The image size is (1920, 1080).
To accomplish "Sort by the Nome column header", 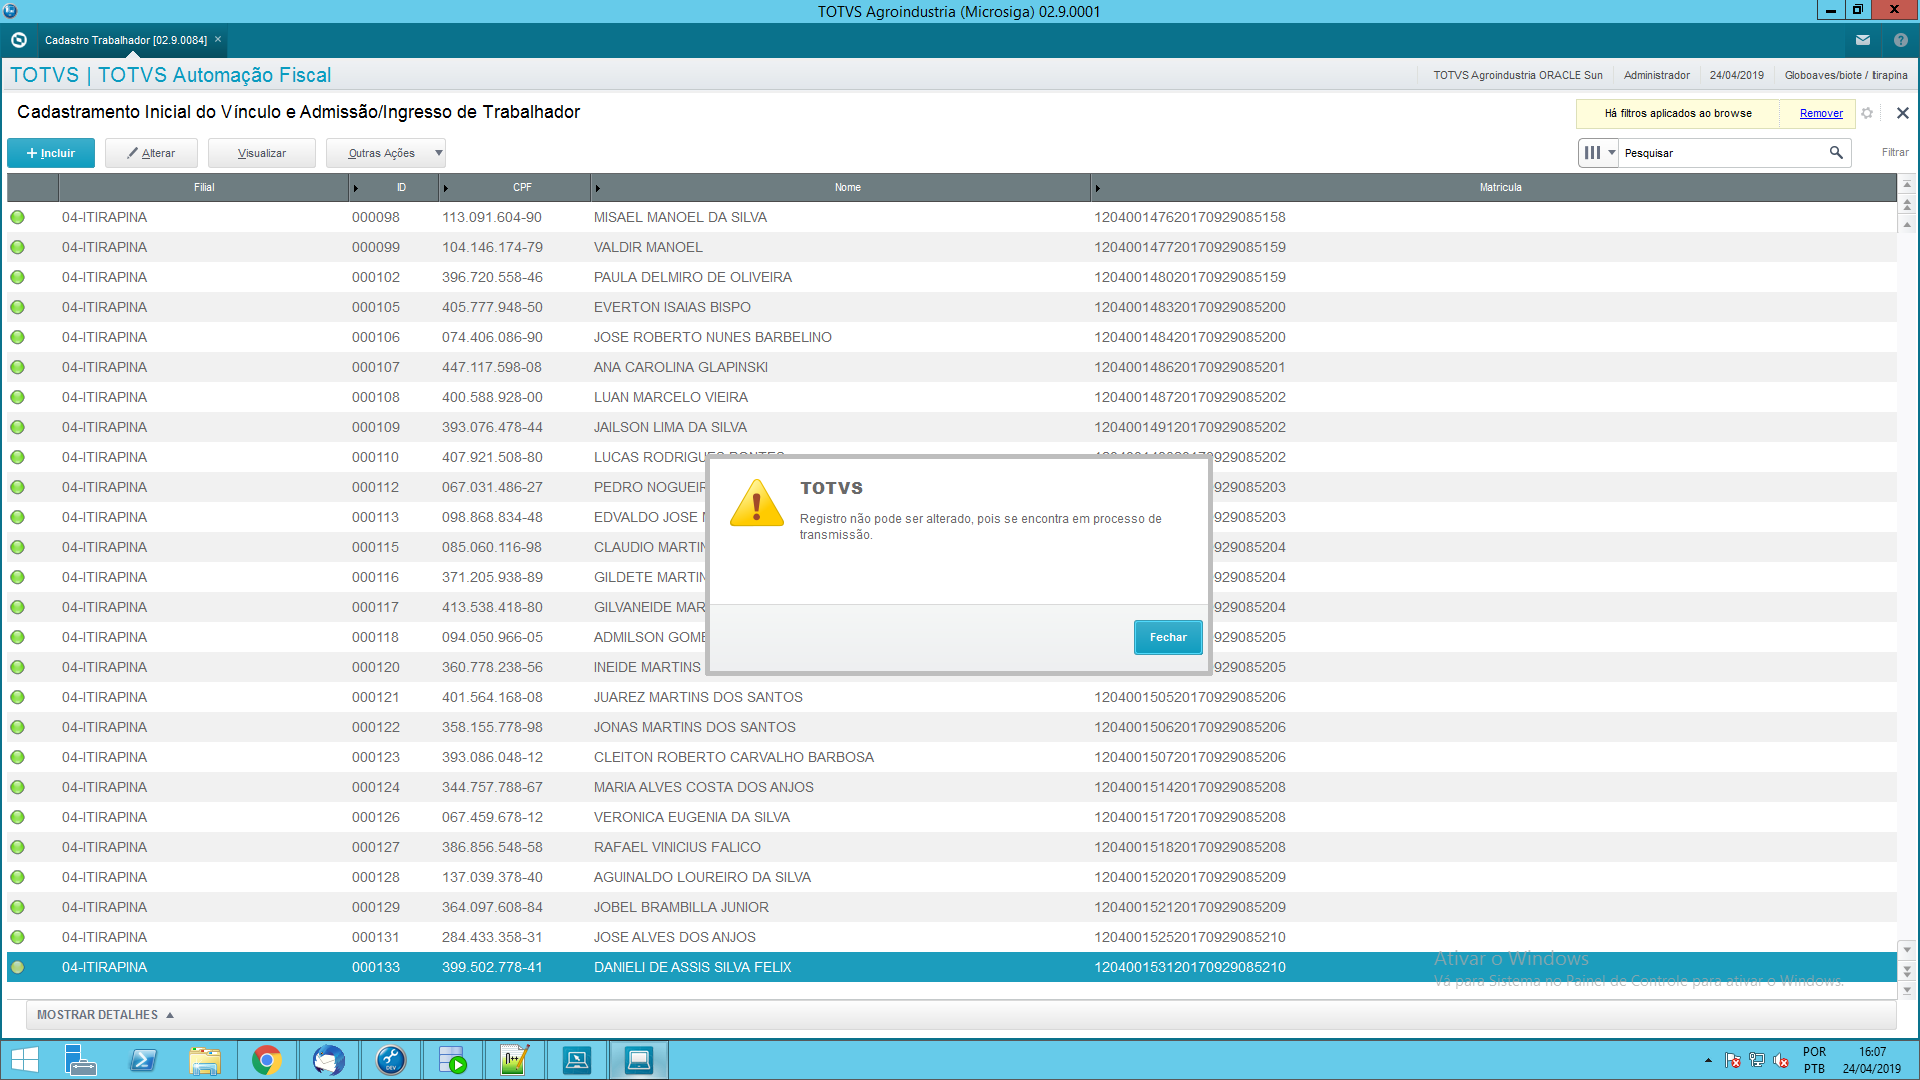I will pyautogui.click(x=847, y=187).
